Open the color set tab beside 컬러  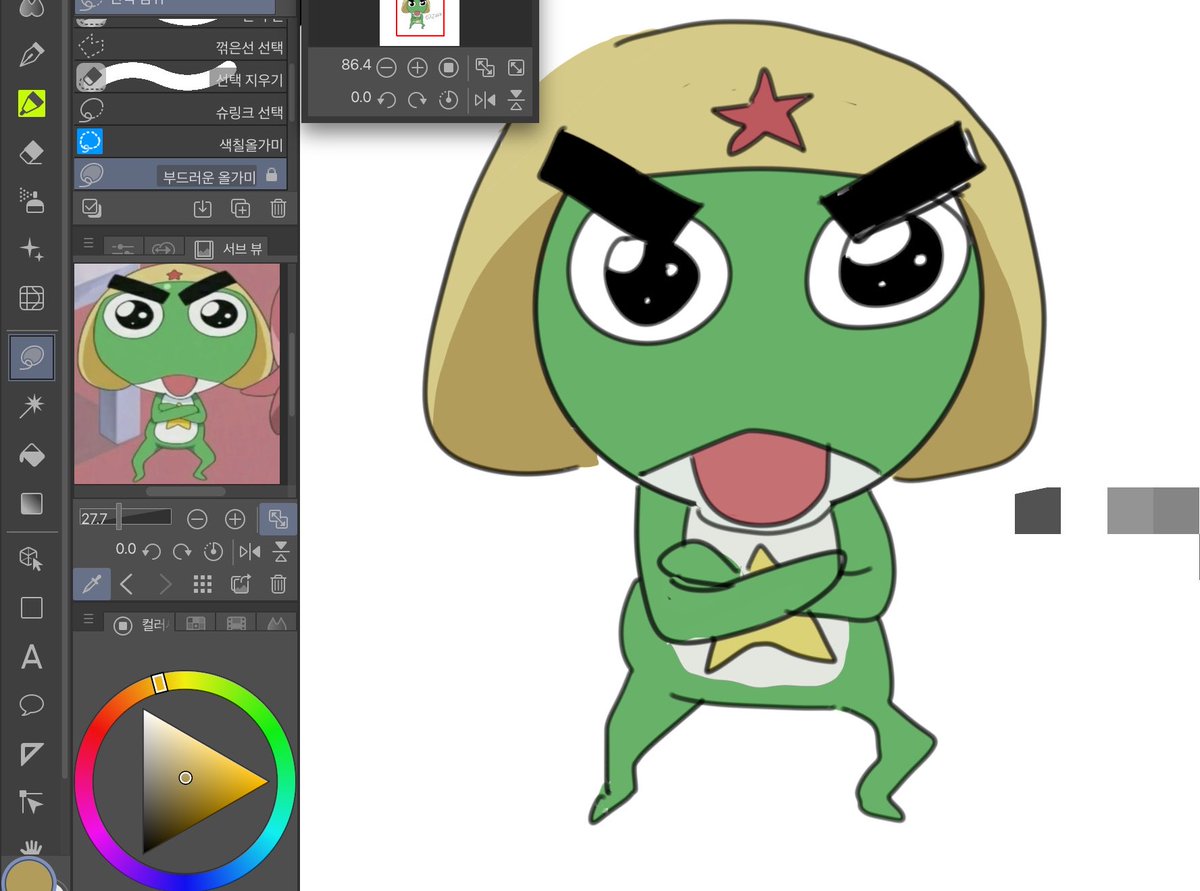click(196, 624)
